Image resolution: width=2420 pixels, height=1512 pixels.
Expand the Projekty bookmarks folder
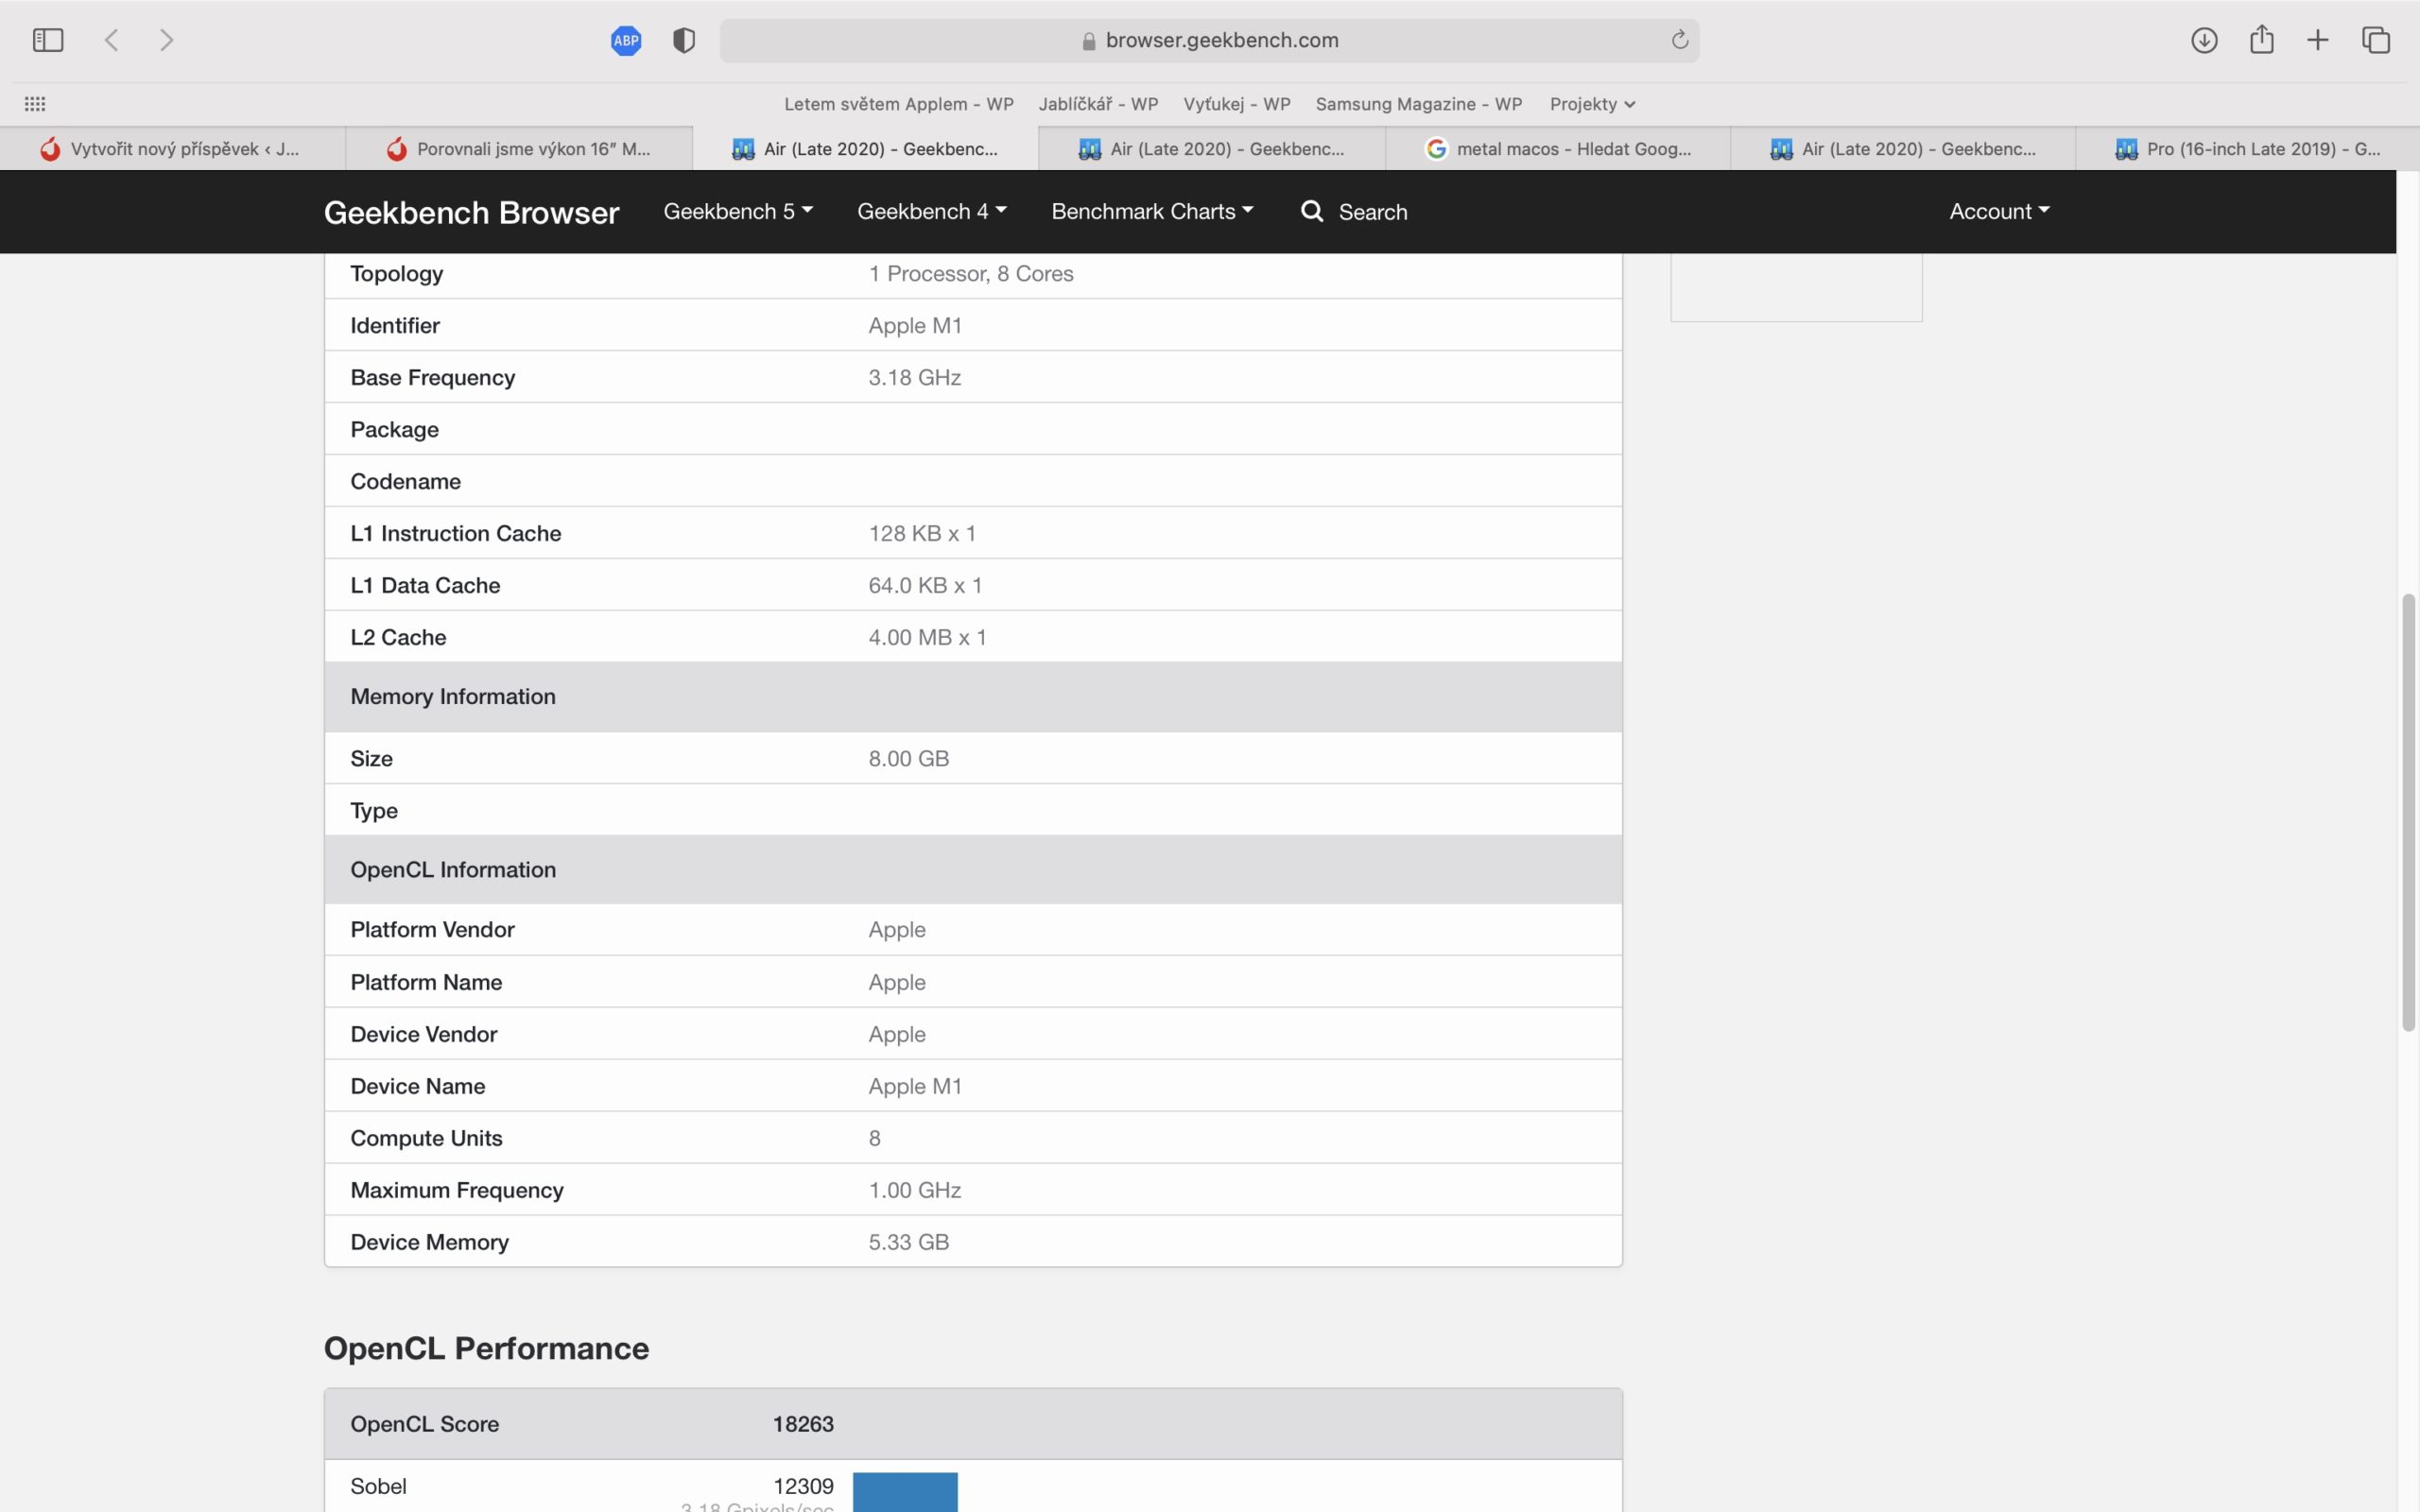(1592, 103)
